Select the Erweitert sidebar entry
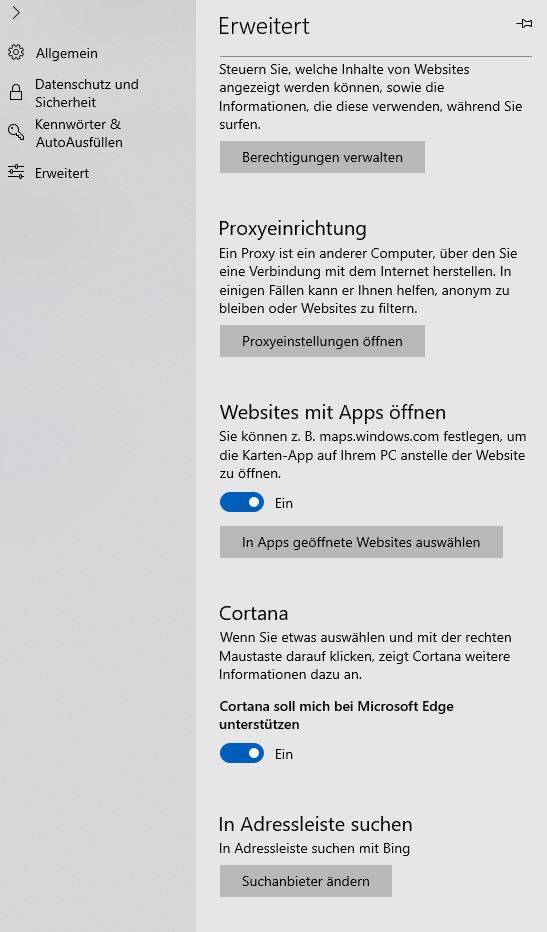This screenshot has height=932, width=547. (x=62, y=173)
